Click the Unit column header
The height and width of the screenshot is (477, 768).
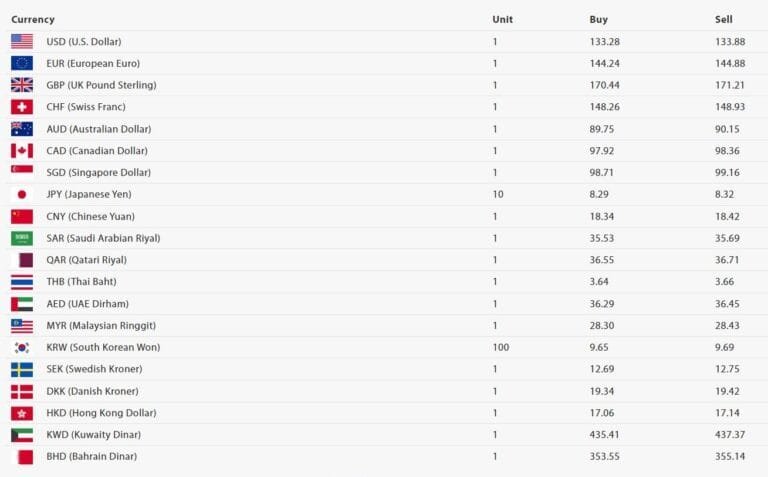[502, 19]
